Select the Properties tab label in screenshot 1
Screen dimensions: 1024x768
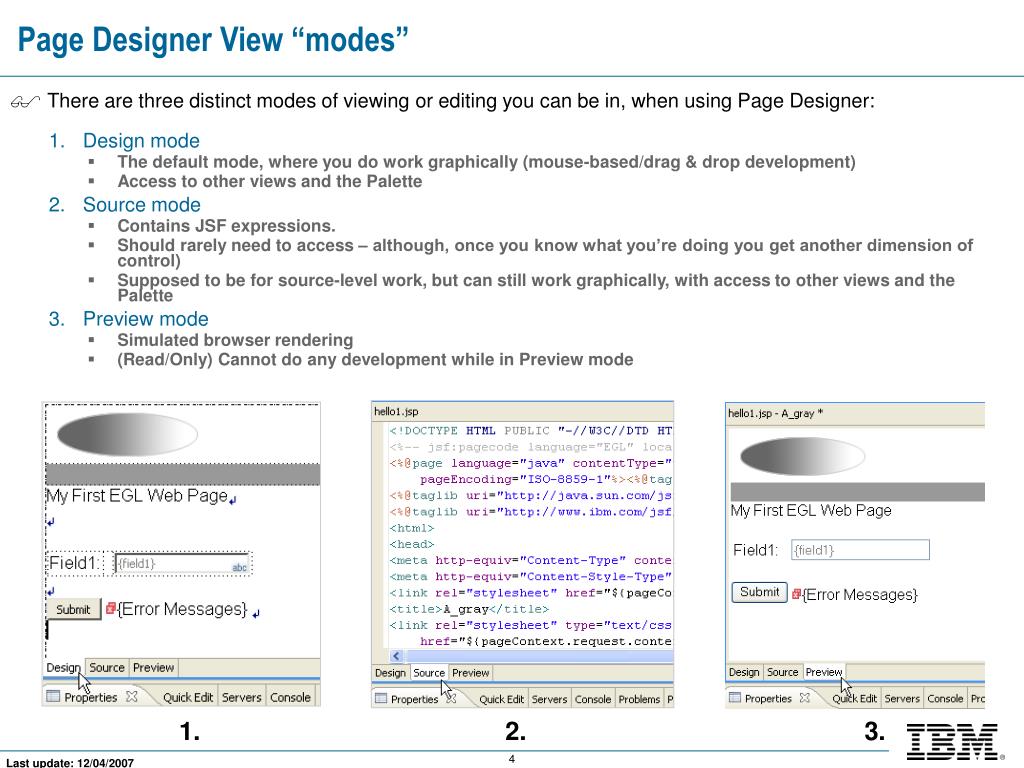[x=91, y=697]
